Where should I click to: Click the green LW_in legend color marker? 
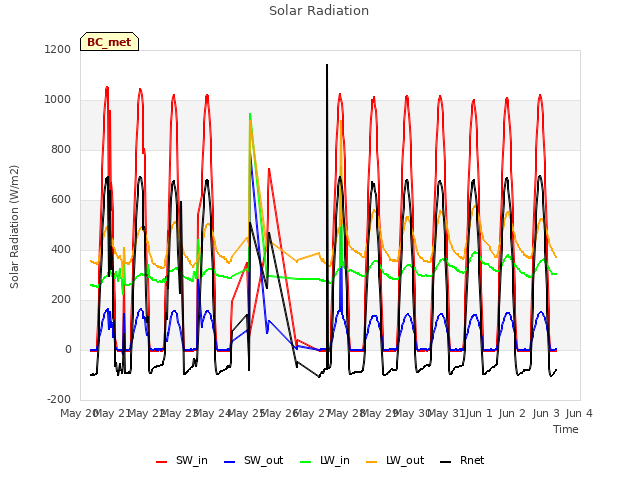(306, 462)
